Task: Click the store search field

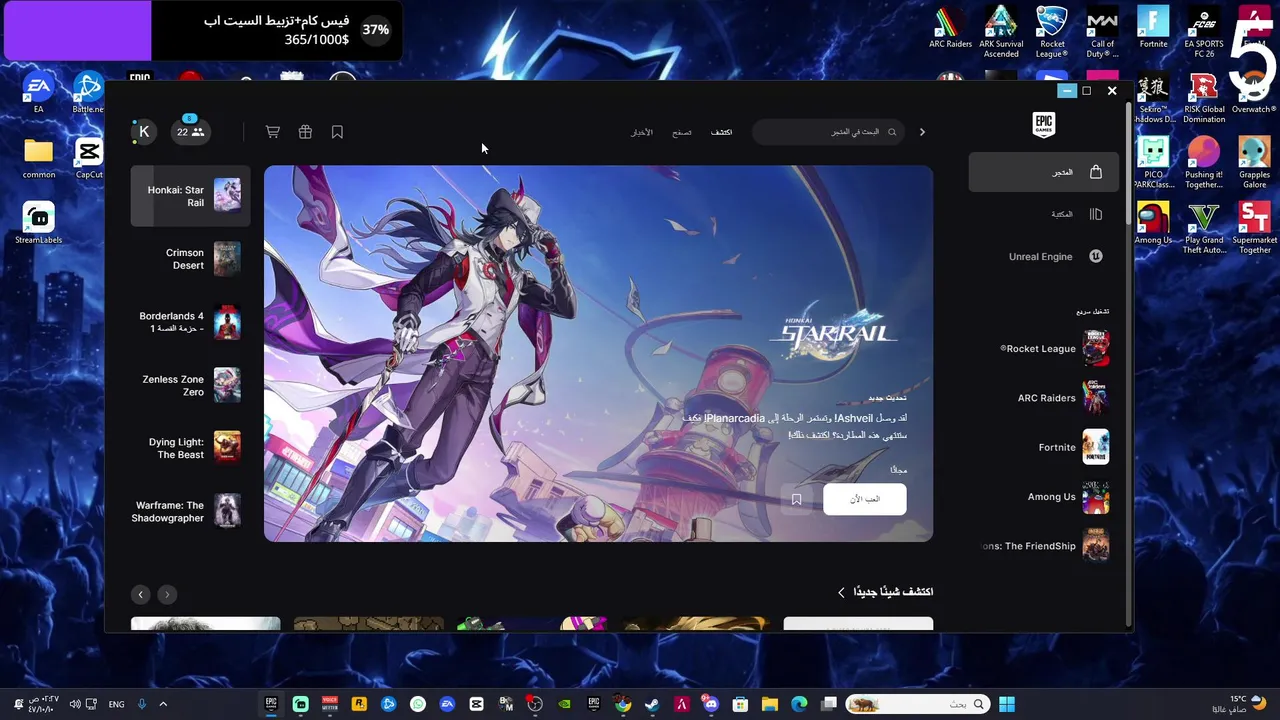Action: (830, 132)
